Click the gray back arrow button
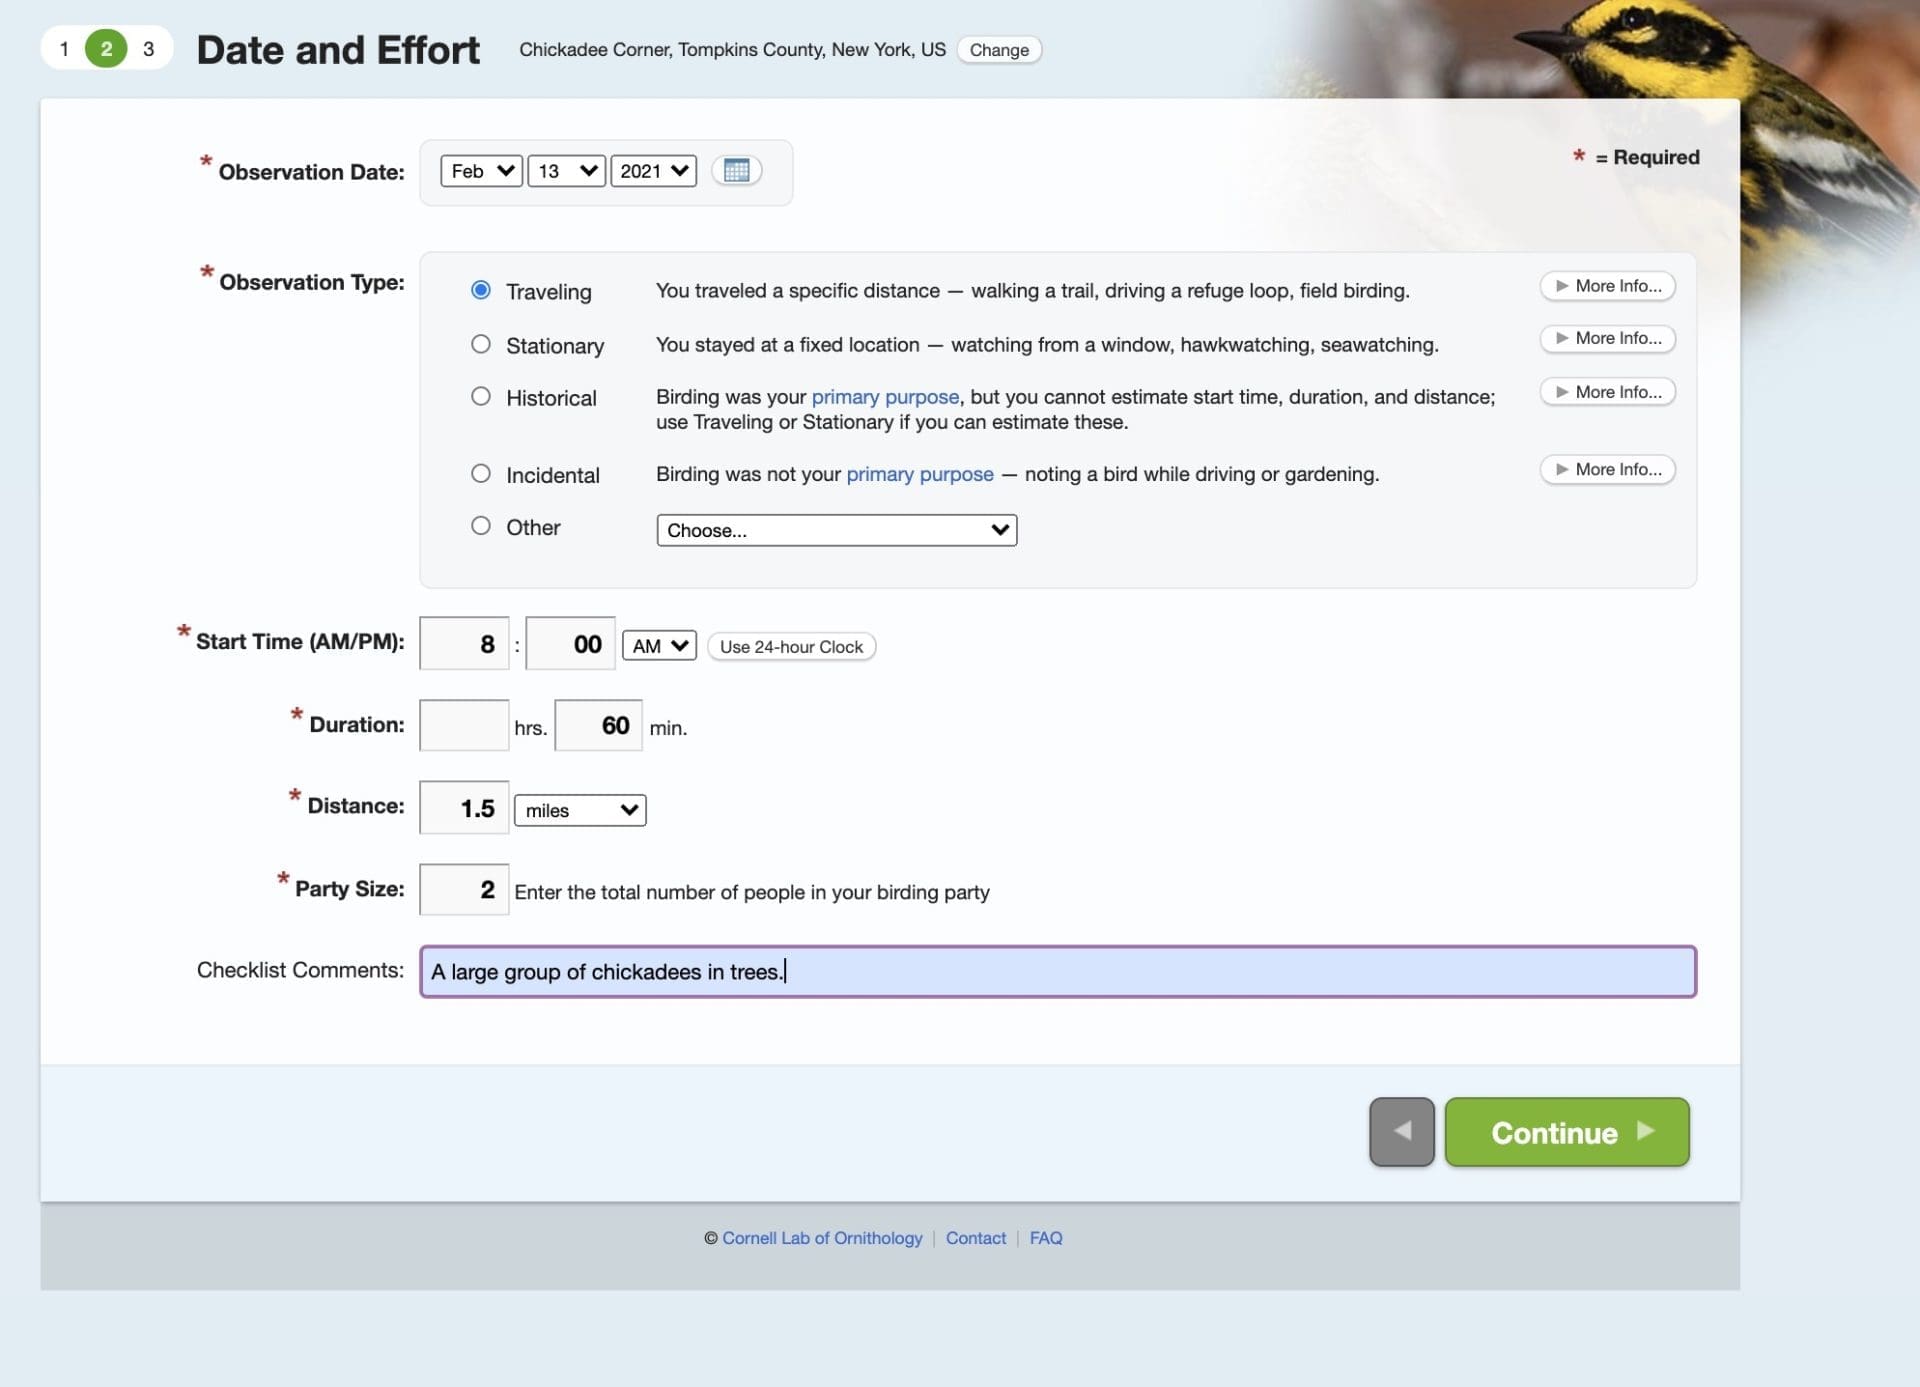This screenshot has width=1920, height=1387. pyautogui.click(x=1401, y=1132)
